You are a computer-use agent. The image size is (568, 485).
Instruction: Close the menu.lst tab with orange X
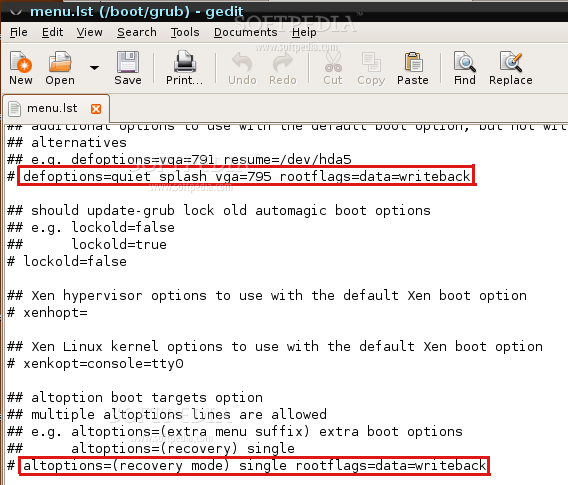[96, 109]
